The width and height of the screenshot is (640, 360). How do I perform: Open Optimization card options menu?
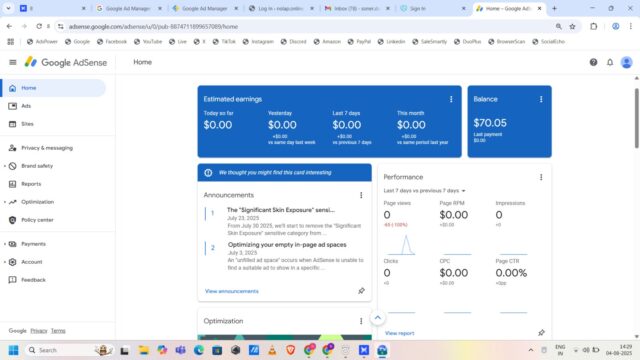point(361,321)
